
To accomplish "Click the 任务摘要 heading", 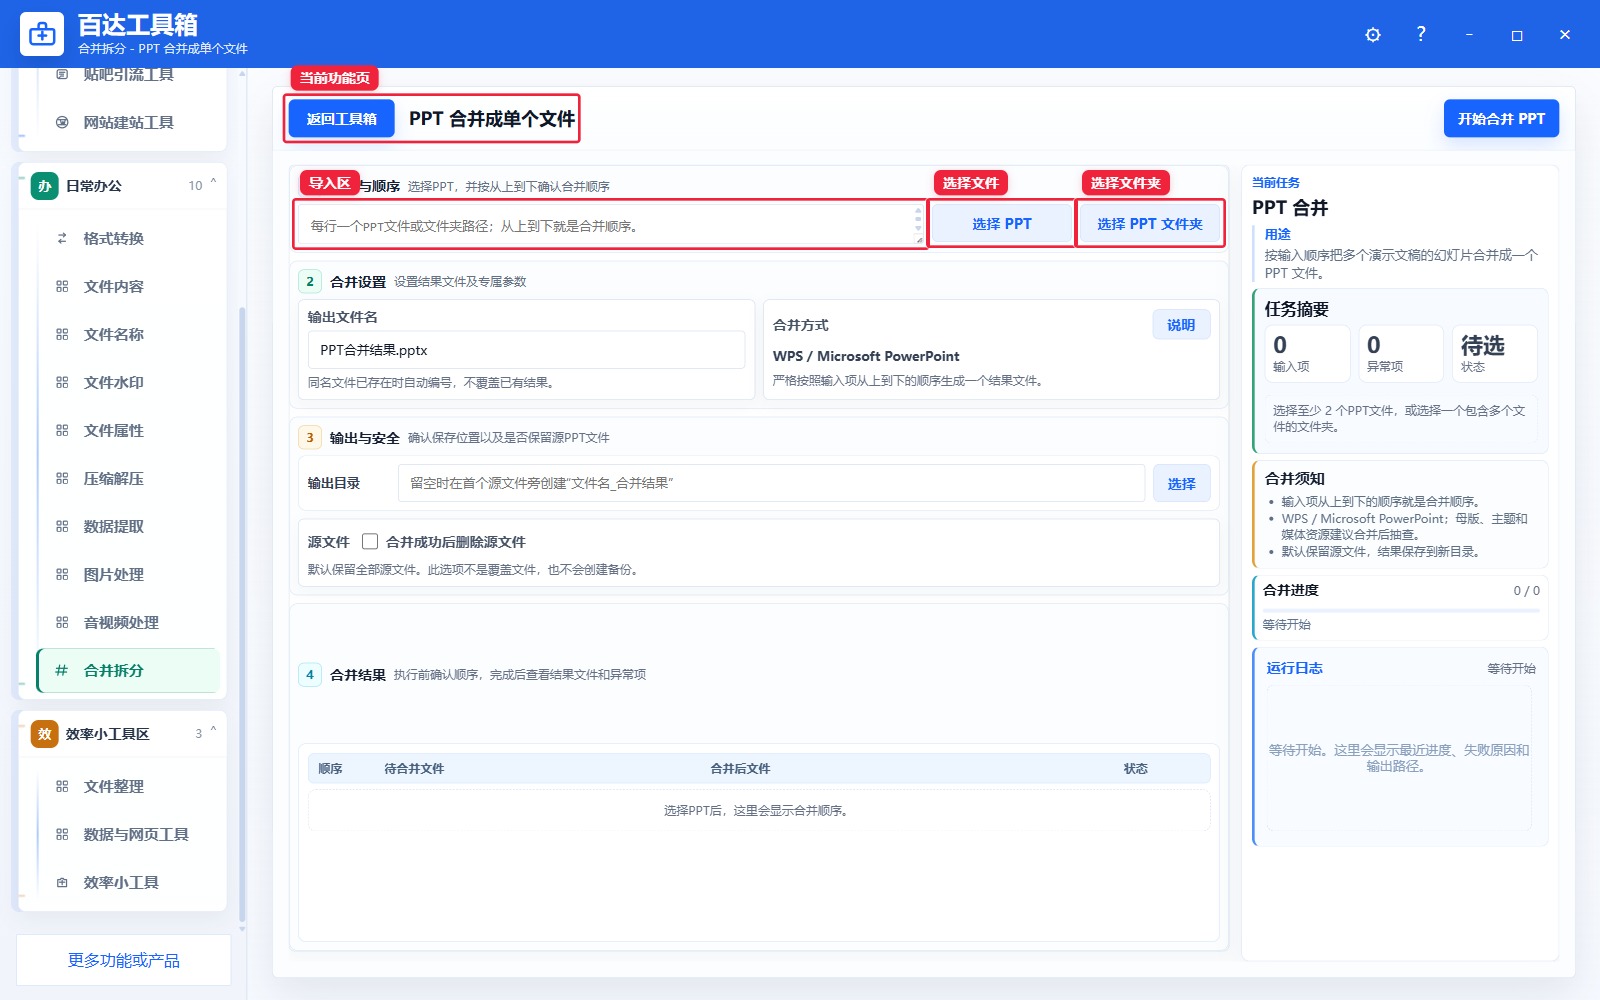I will (1296, 310).
